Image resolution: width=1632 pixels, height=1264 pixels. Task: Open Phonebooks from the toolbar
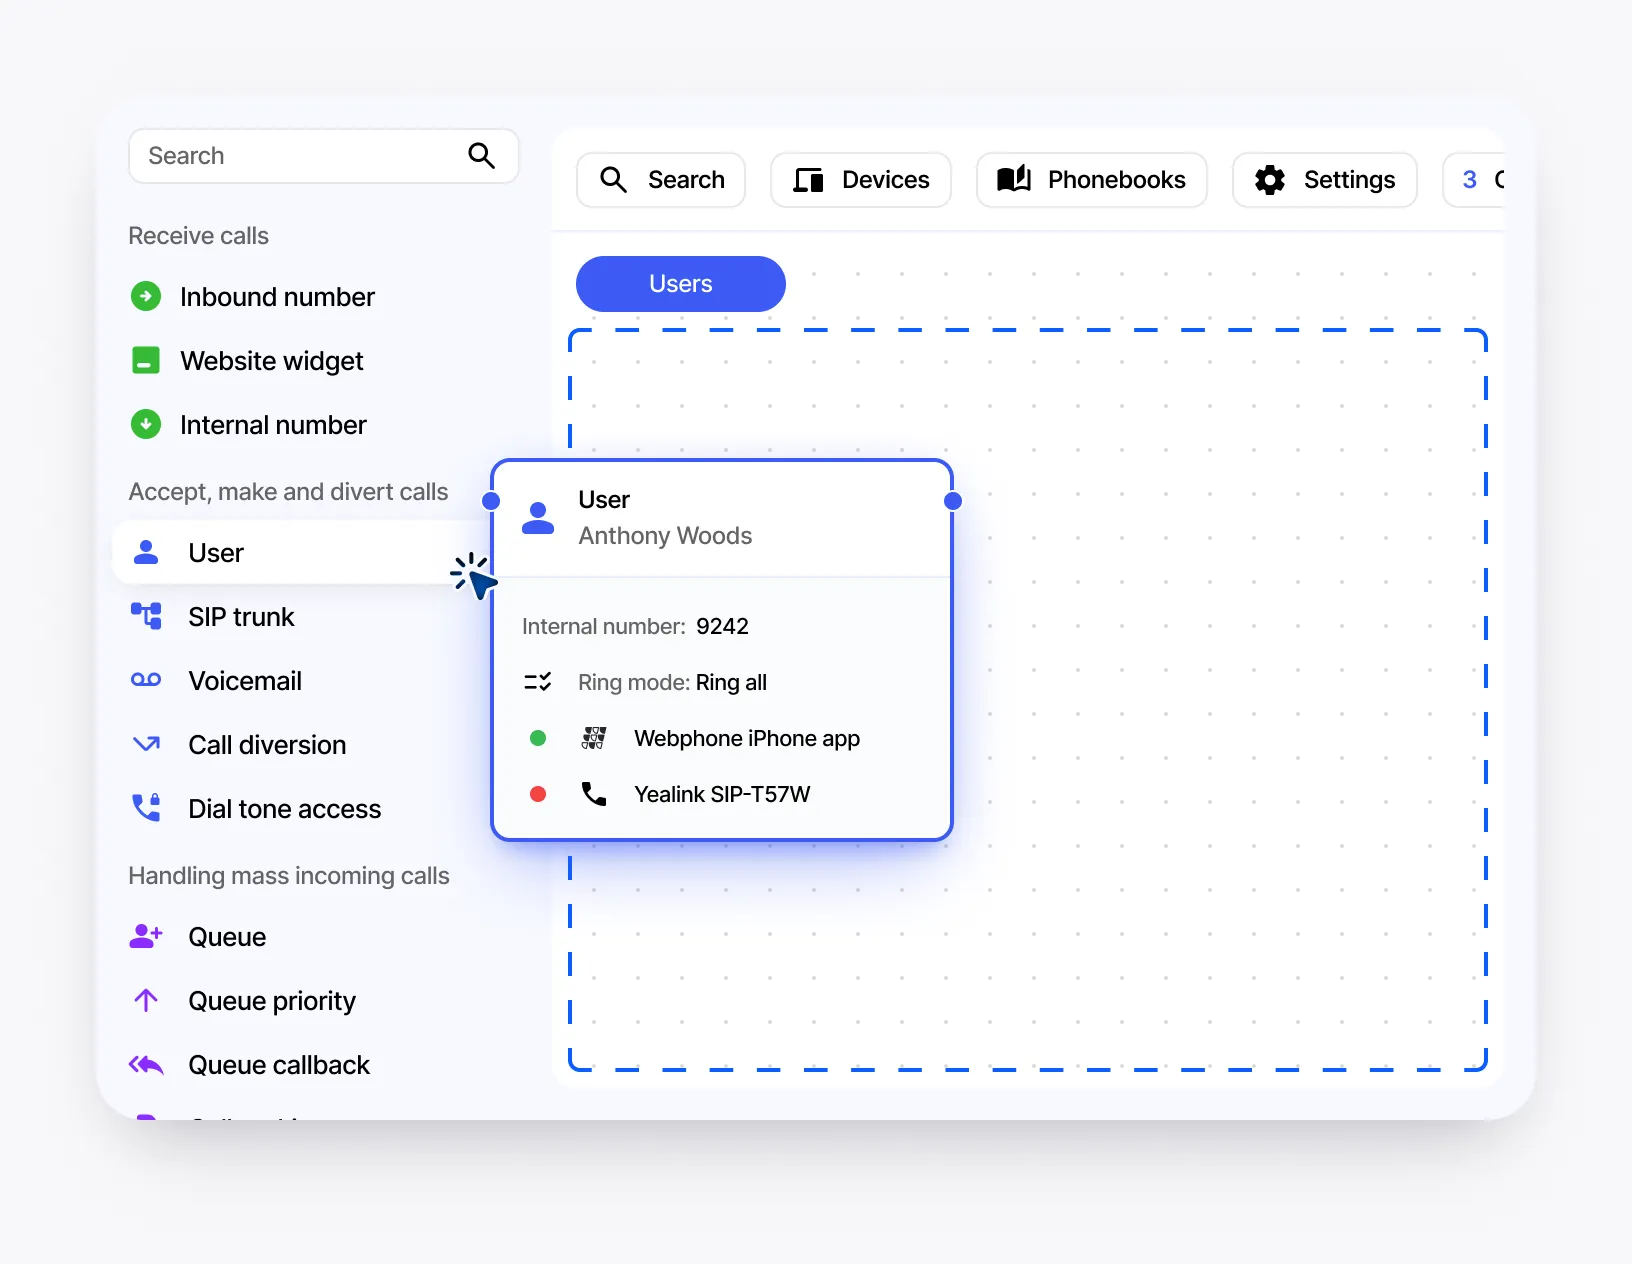pyautogui.click(x=1092, y=180)
